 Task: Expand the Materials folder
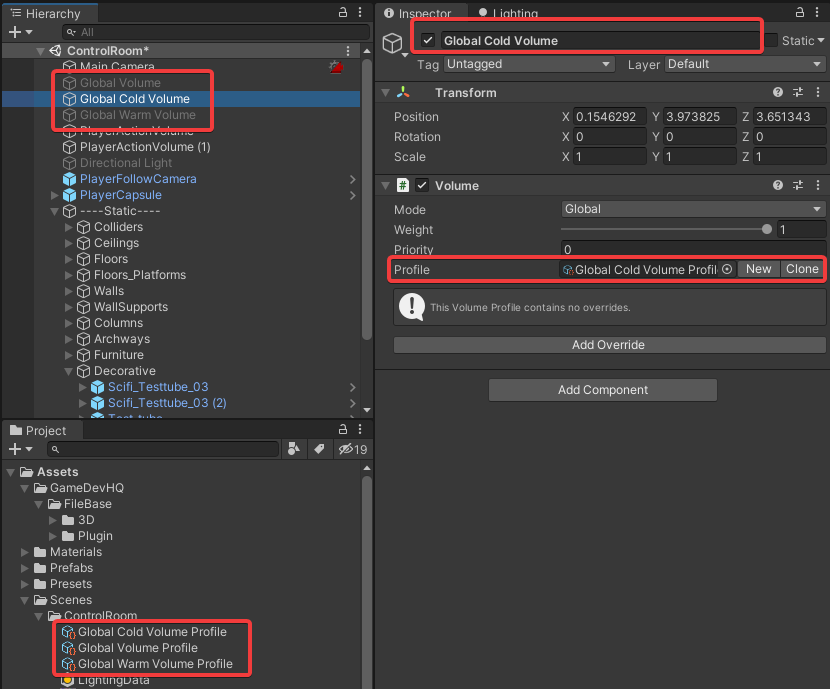(x=25, y=552)
